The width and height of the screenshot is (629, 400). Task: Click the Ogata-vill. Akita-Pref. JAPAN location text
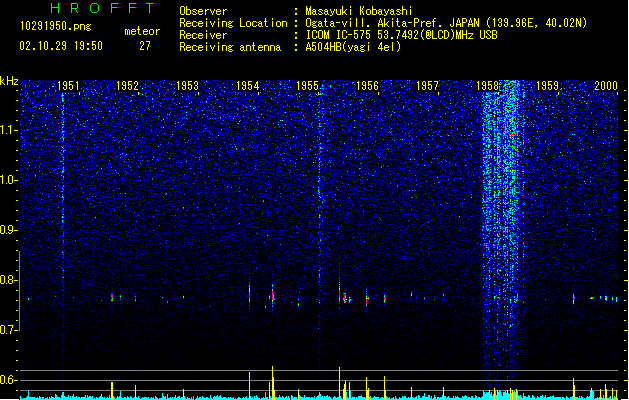[x=446, y=23]
